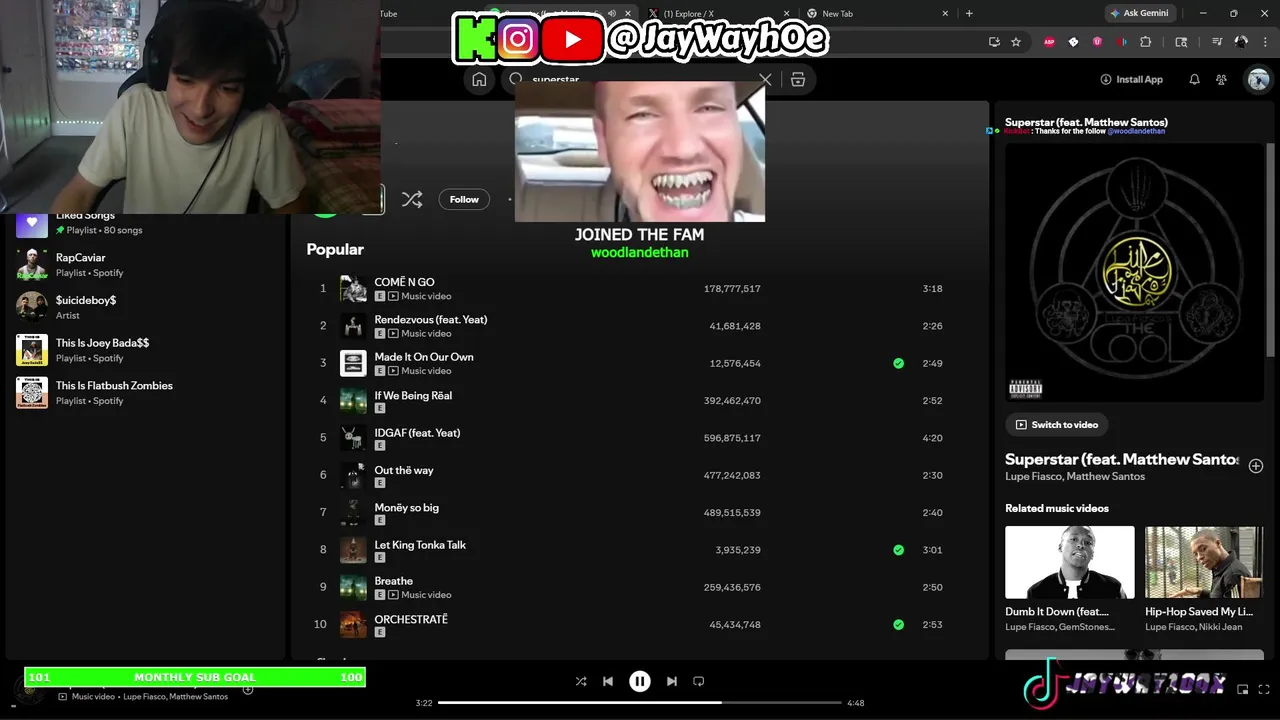The width and height of the screenshot is (1280, 720).
Task: Open Superstar (feat. Matthew Santos) title link
Action: point(1122,459)
